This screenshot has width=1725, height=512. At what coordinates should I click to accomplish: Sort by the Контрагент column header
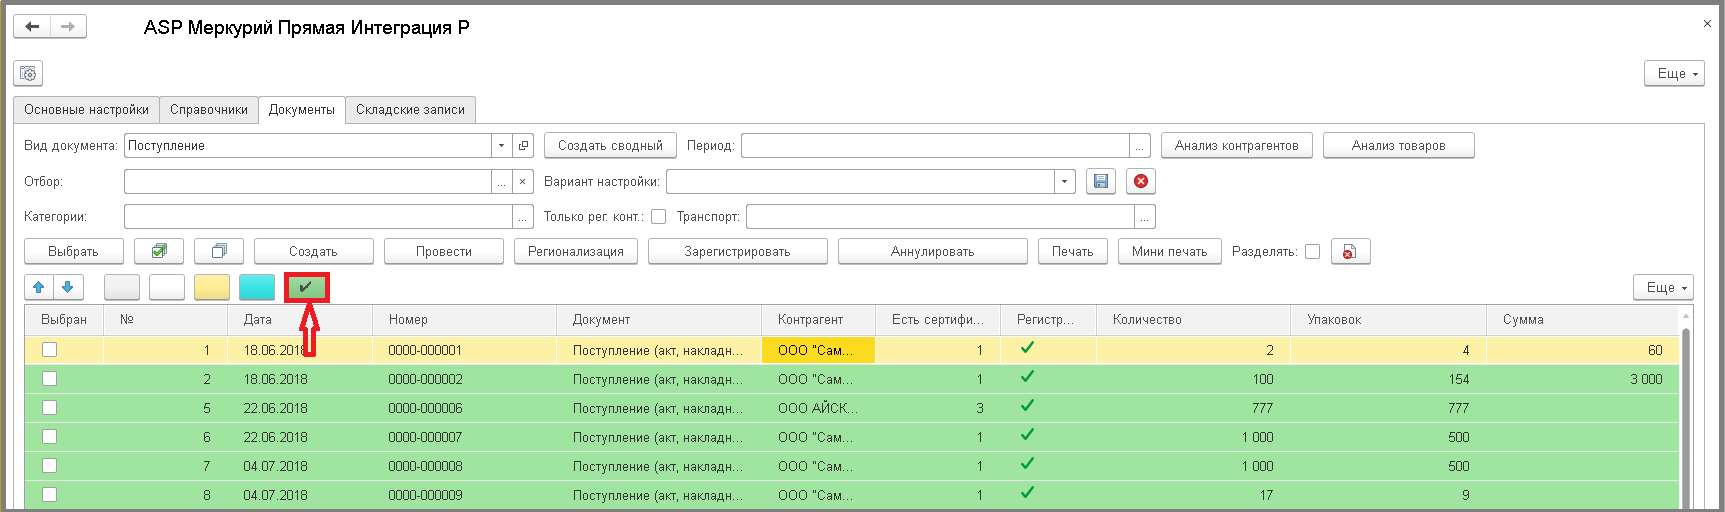tap(819, 320)
